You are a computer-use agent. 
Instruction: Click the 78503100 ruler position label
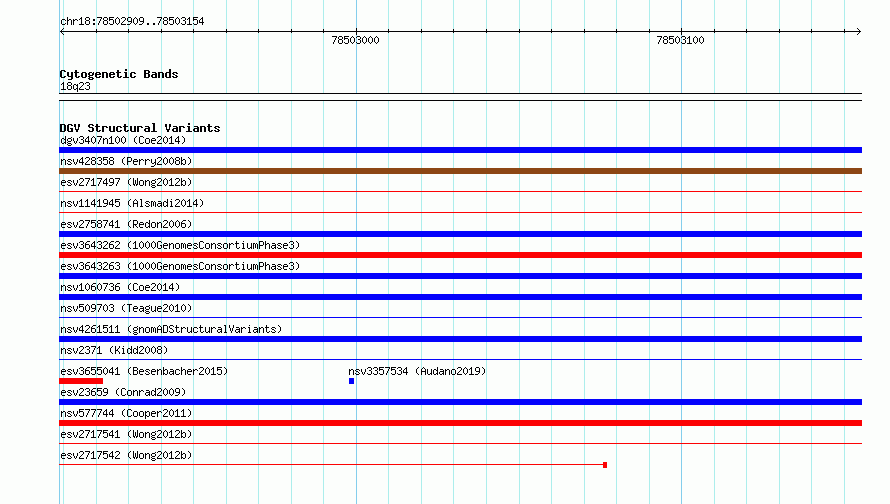(x=680, y=40)
